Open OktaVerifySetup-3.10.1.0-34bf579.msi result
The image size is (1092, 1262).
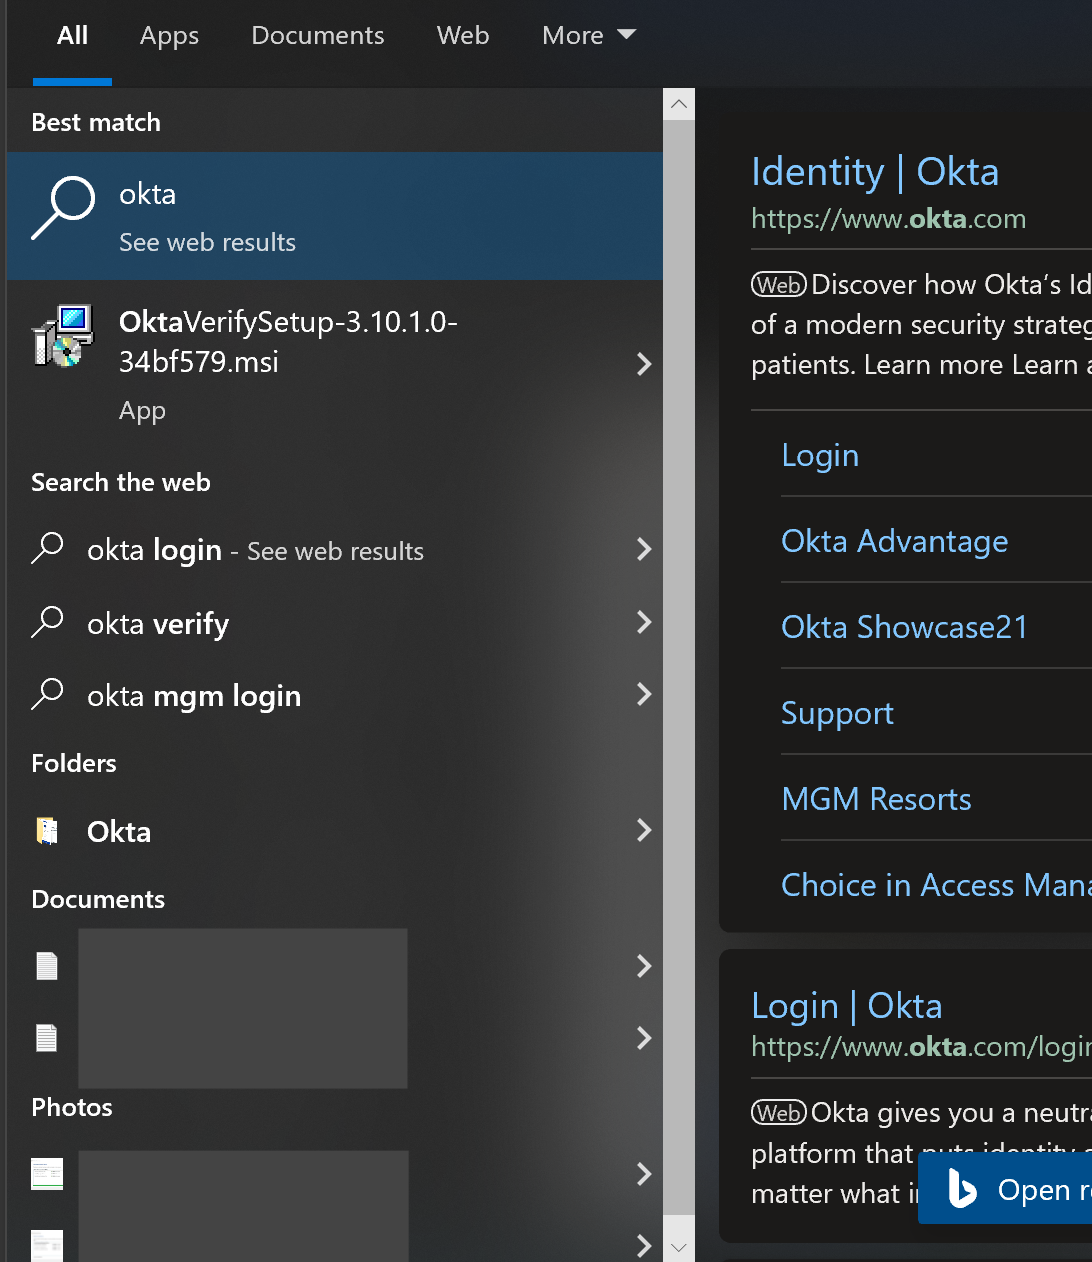335,364
